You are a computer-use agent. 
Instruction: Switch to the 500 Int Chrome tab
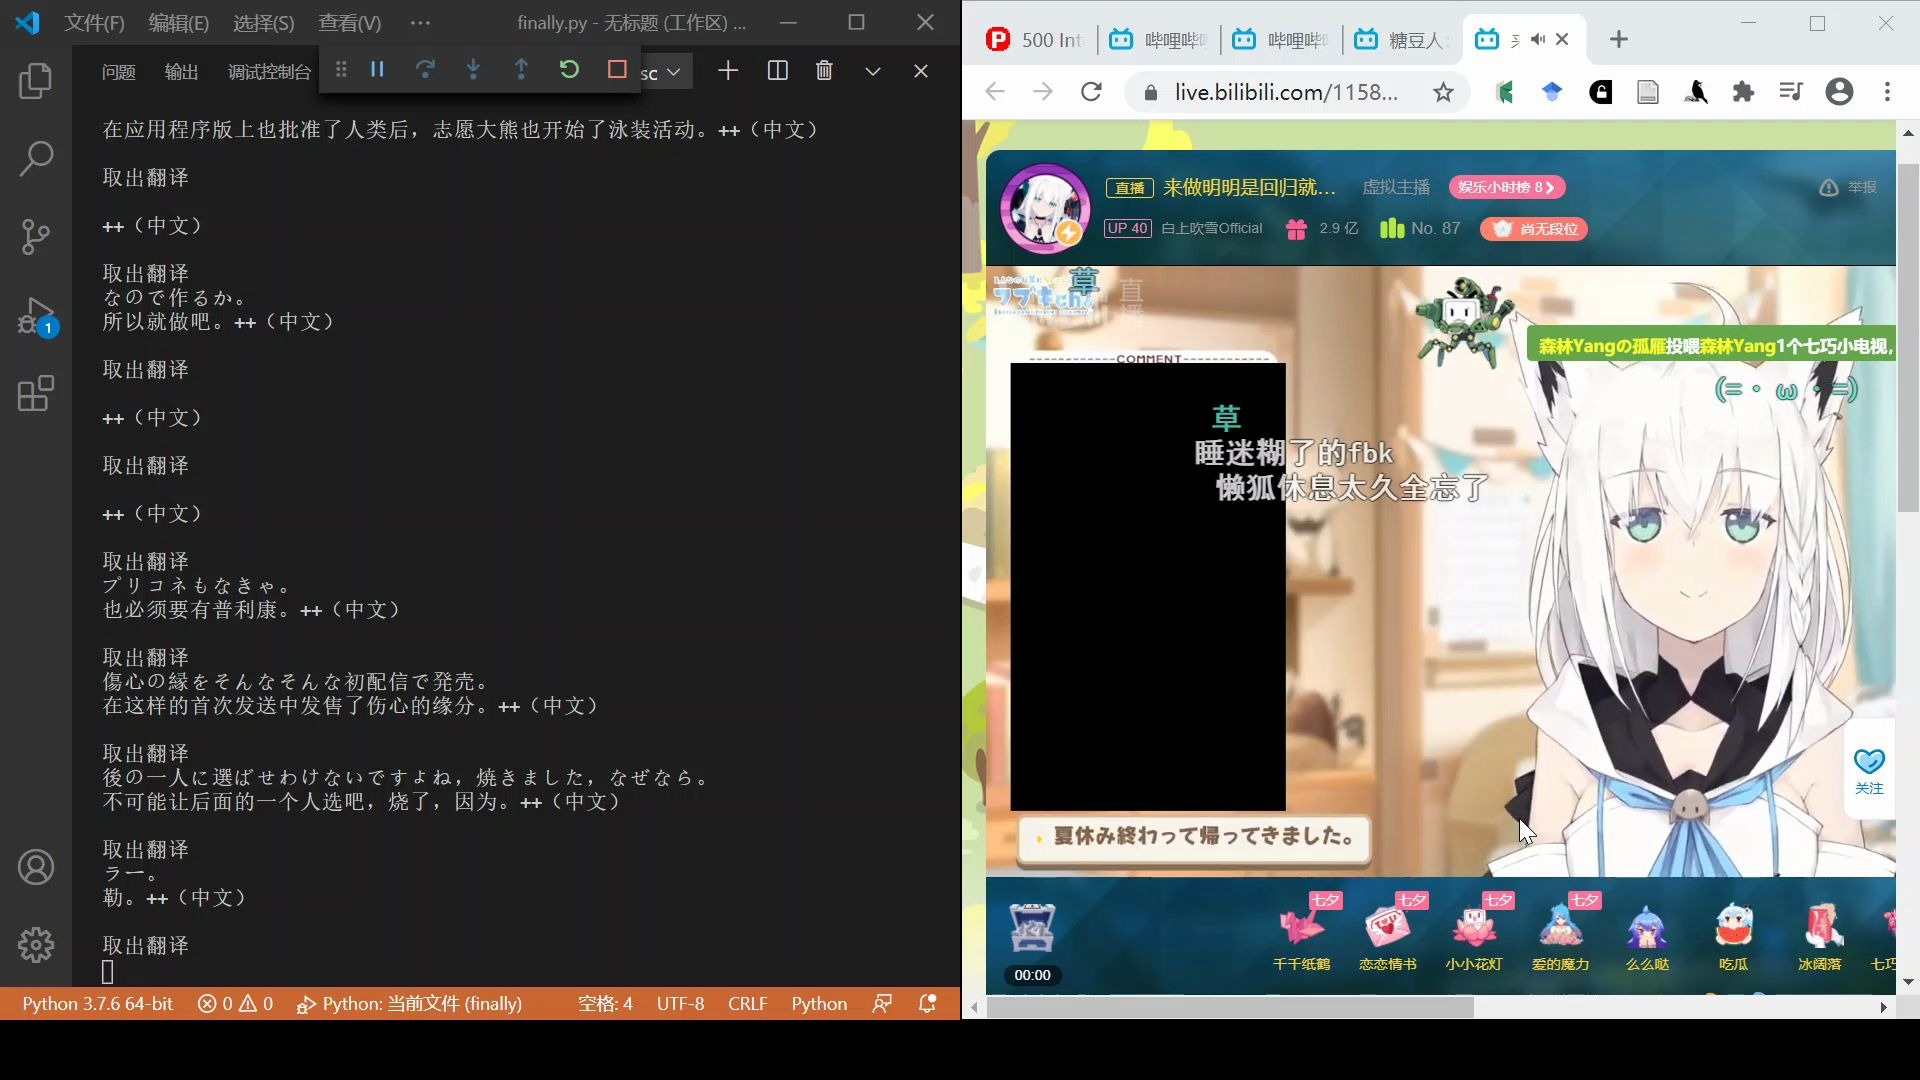point(1035,39)
